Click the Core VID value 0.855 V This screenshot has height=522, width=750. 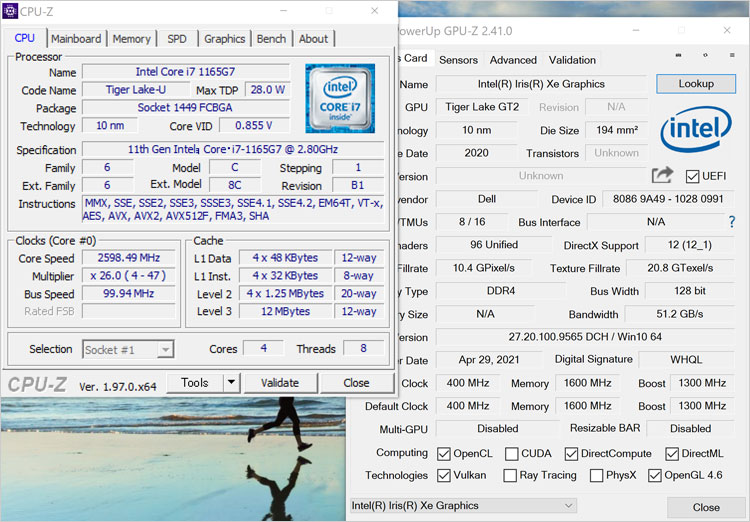click(254, 125)
